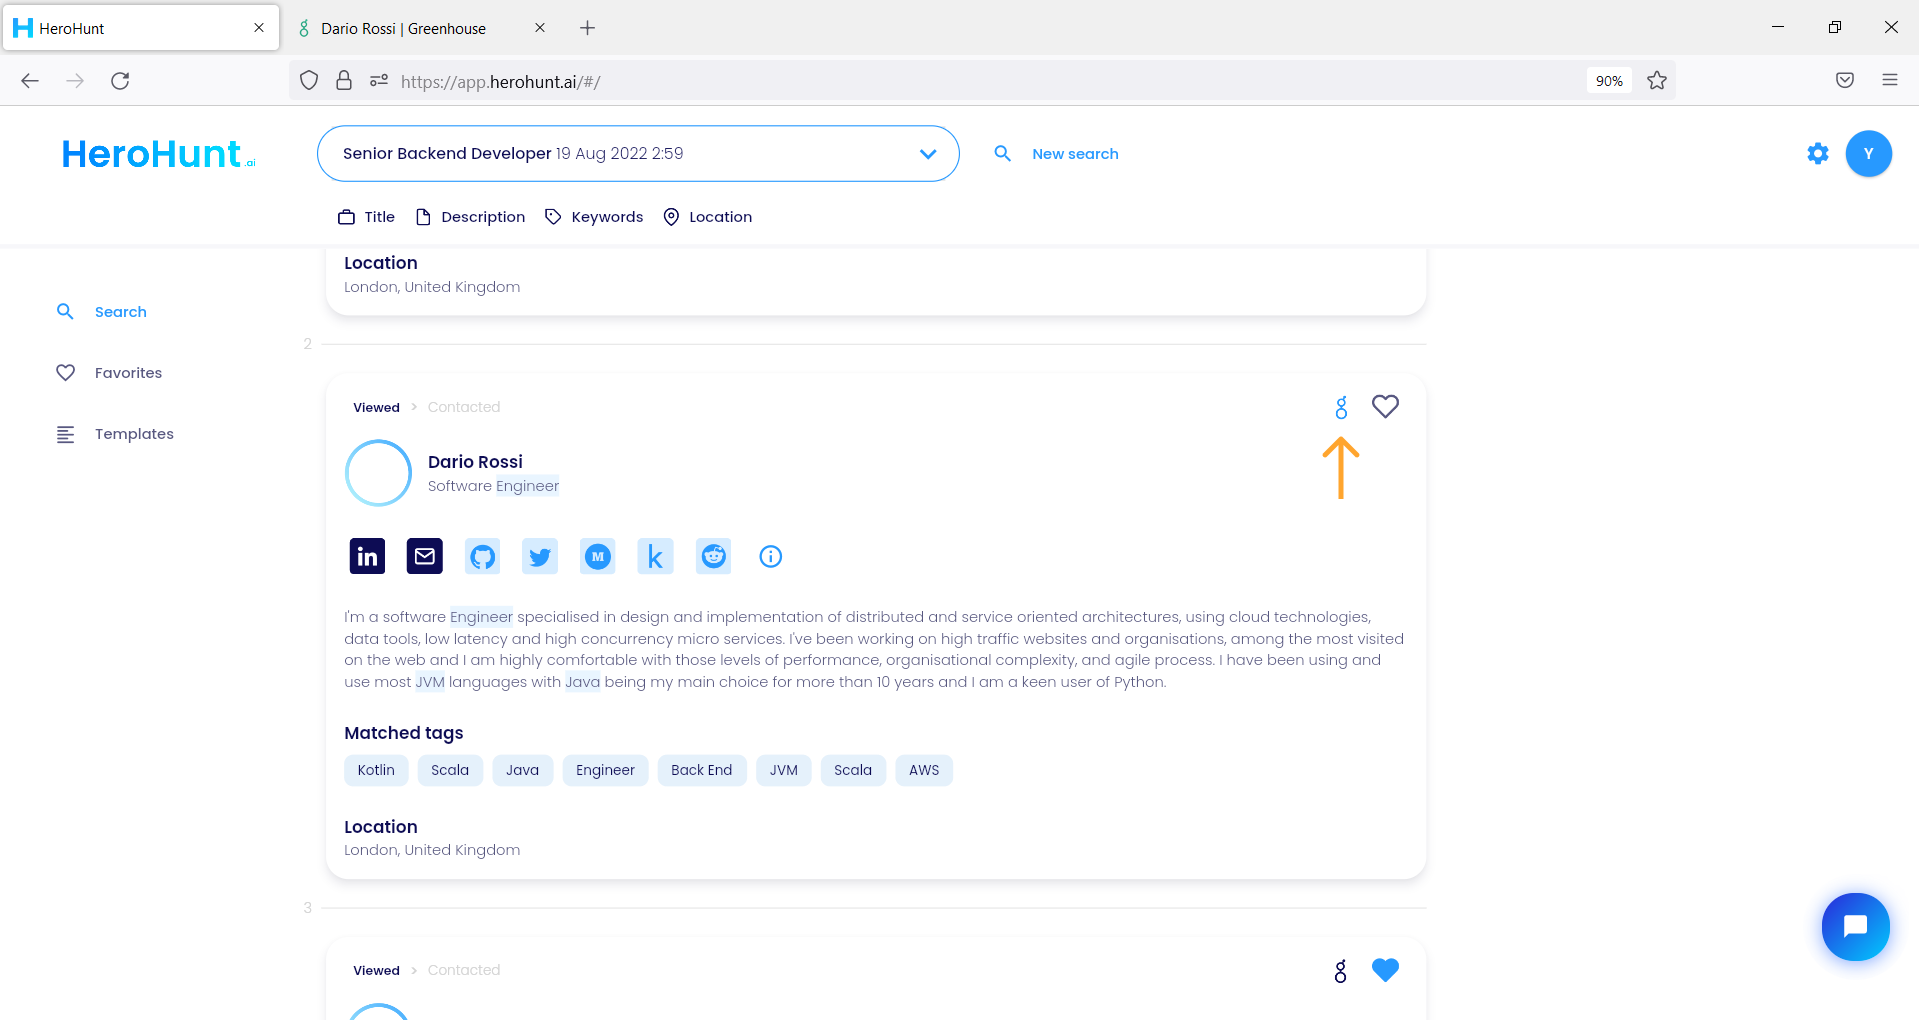Open Templates in the sidebar
The width and height of the screenshot is (1919, 1020).
pyautogui.click(x=115, y=434)
